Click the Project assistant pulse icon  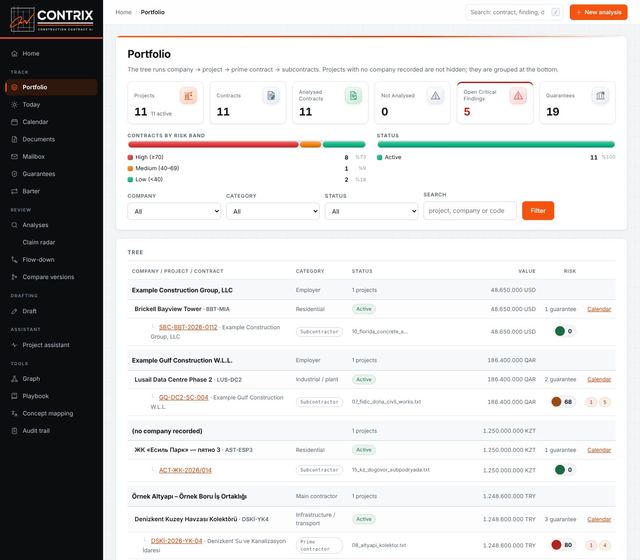point(14,345)
